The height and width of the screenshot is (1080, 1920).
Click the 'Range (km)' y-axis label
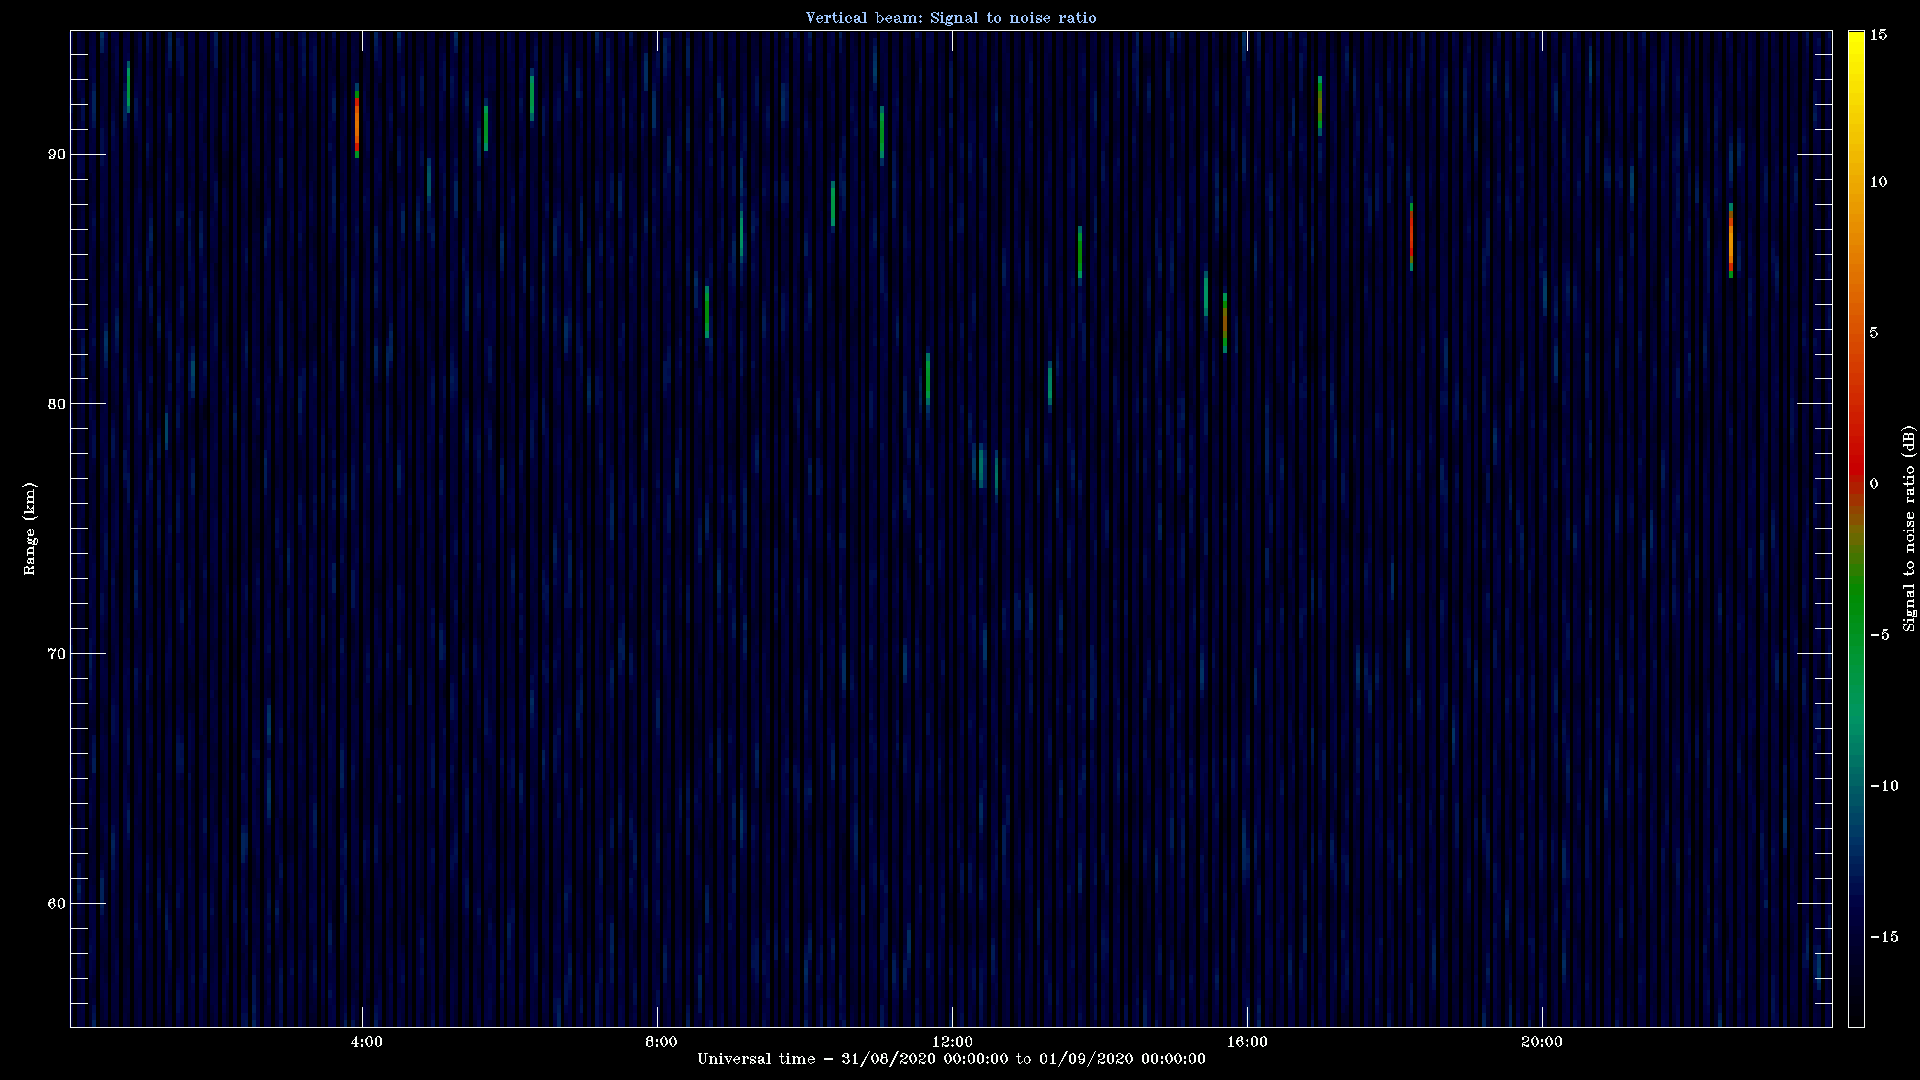(x=30, y=528)
